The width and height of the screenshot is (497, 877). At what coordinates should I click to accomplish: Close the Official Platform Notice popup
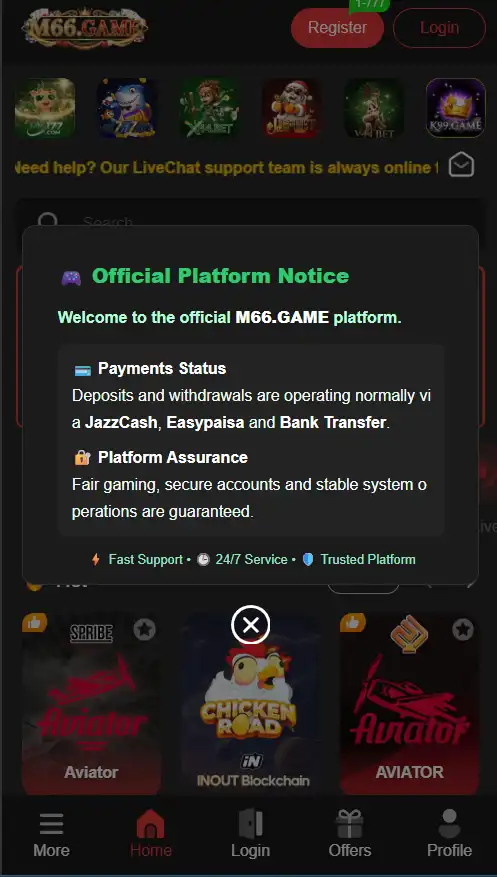(x=250, y=624)
